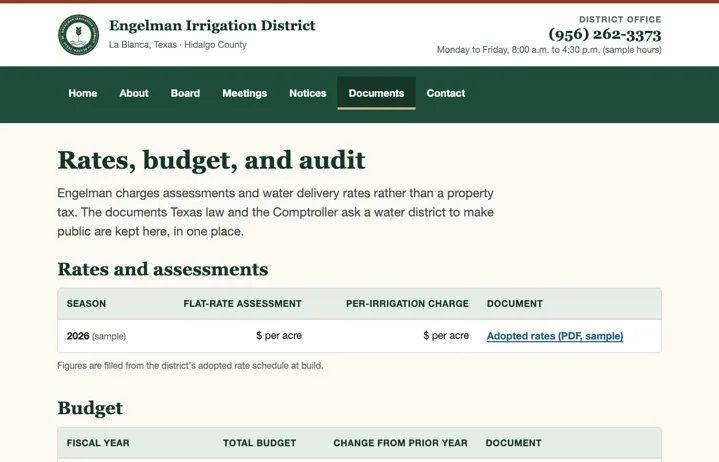The height and width of the screenshot is (462, 719).
Task: Open the Notices page
Action: pos(308,93)
